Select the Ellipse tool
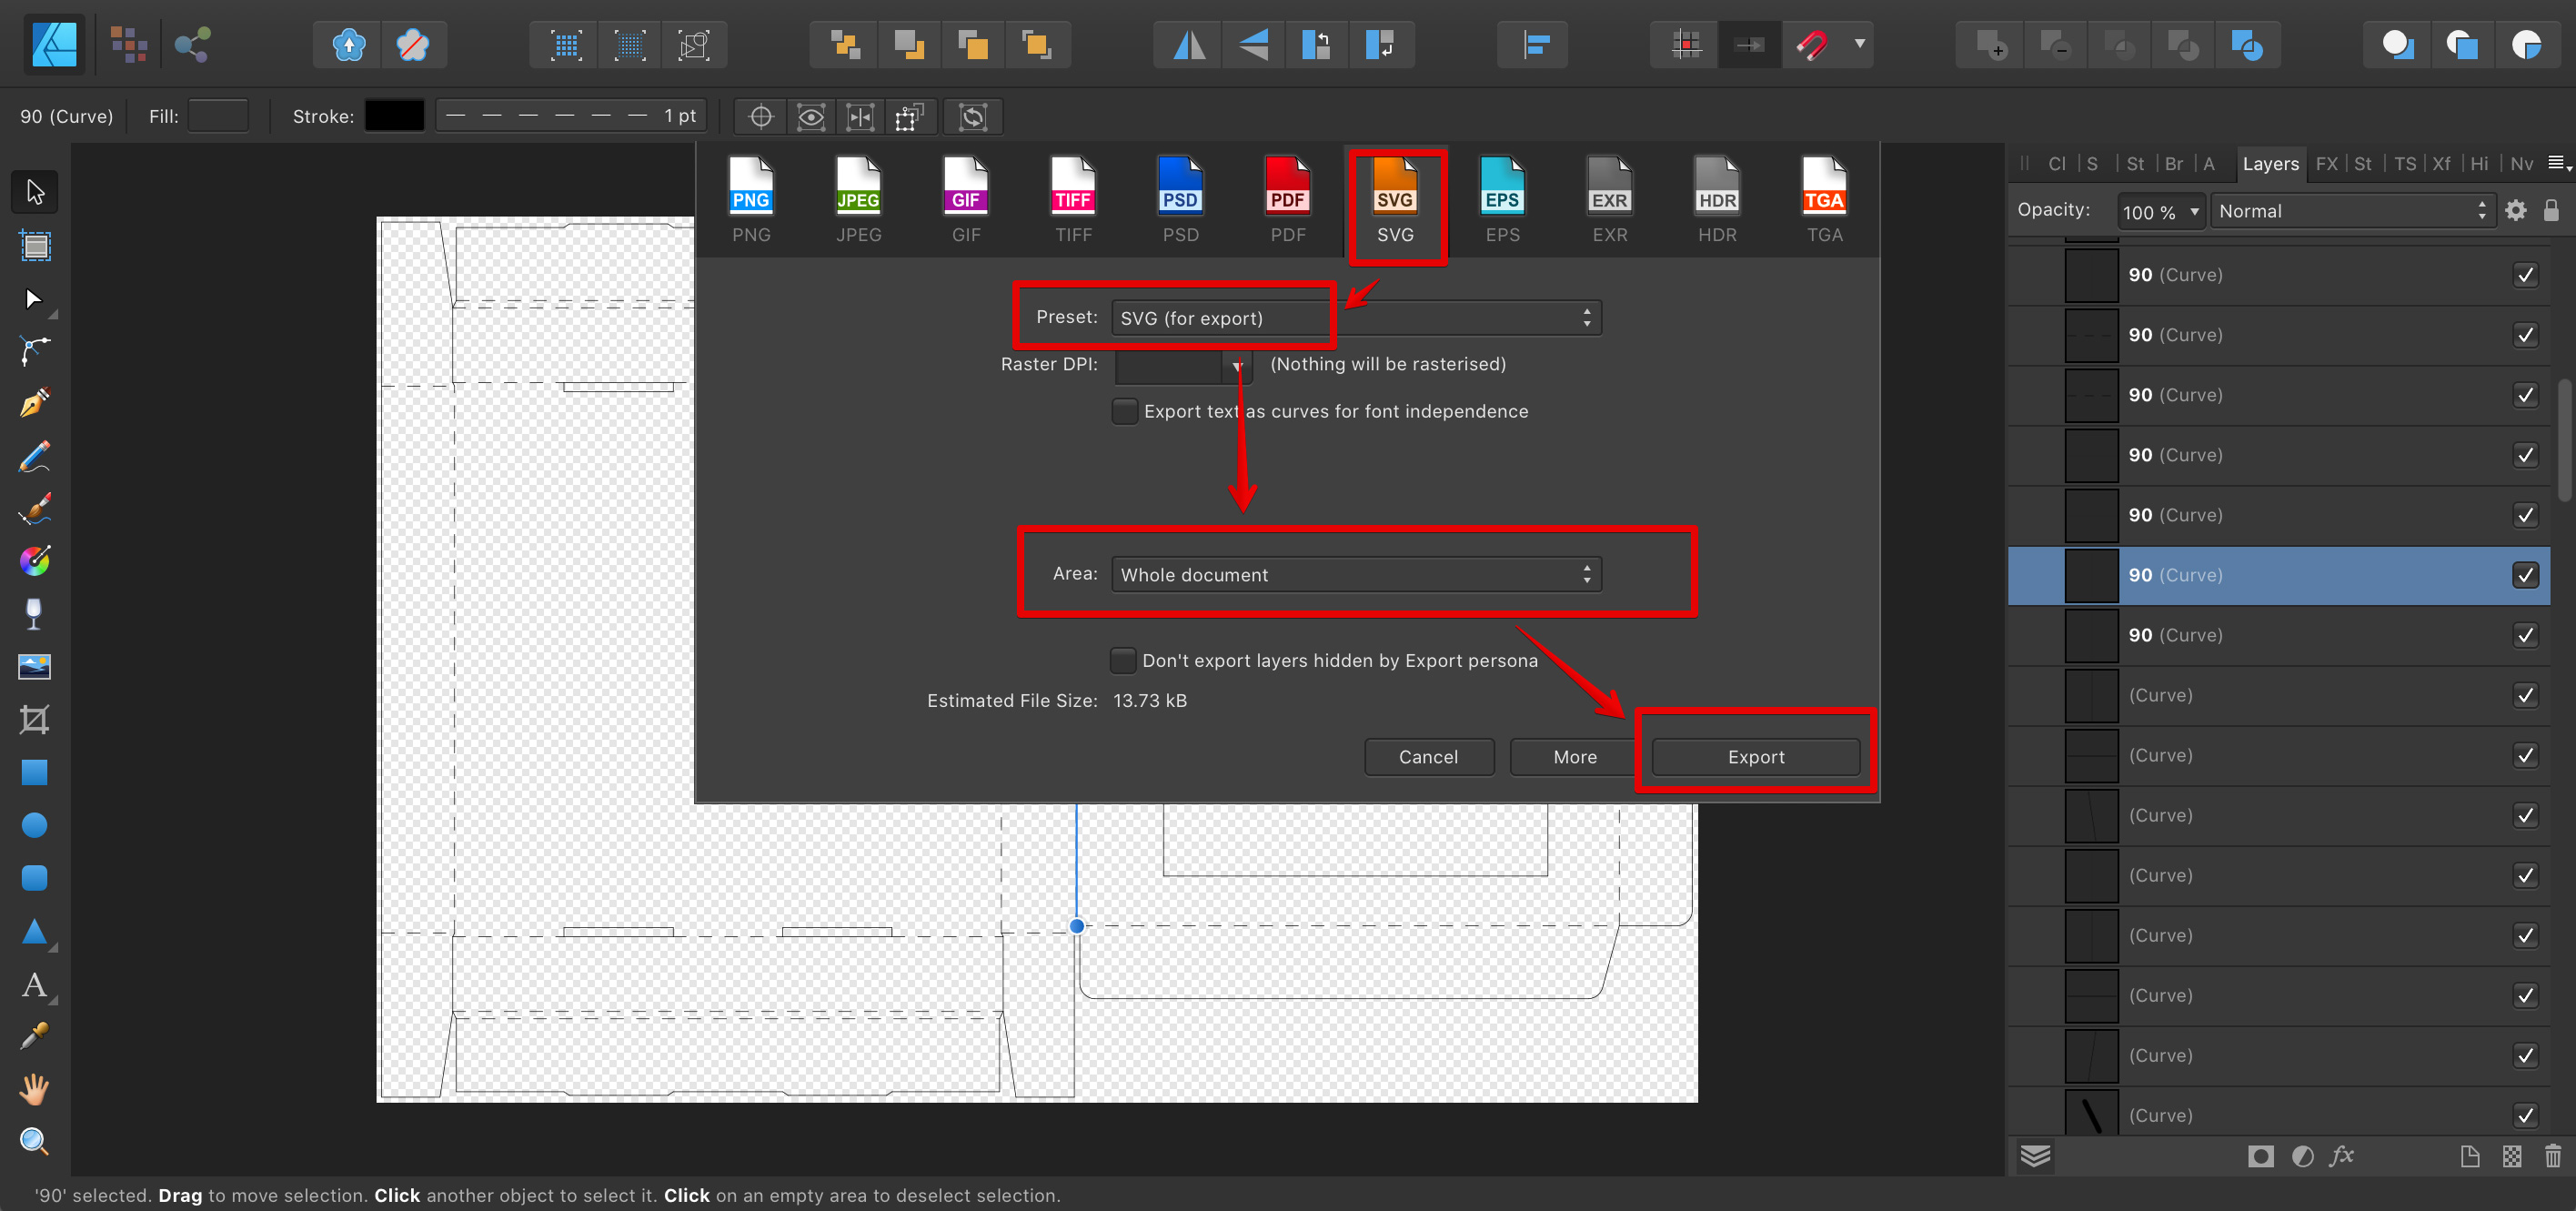The image size is (2576, 1211). [34, 824]
